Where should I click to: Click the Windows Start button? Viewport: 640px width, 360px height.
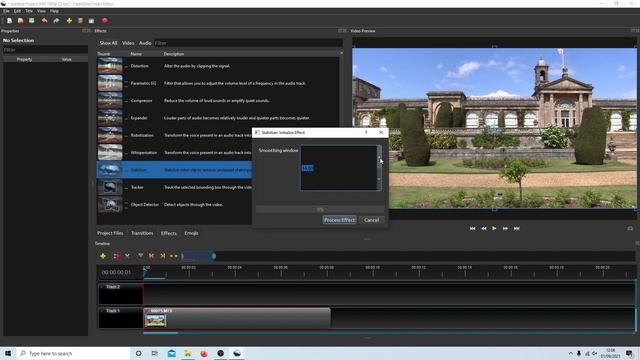[8, 353]
